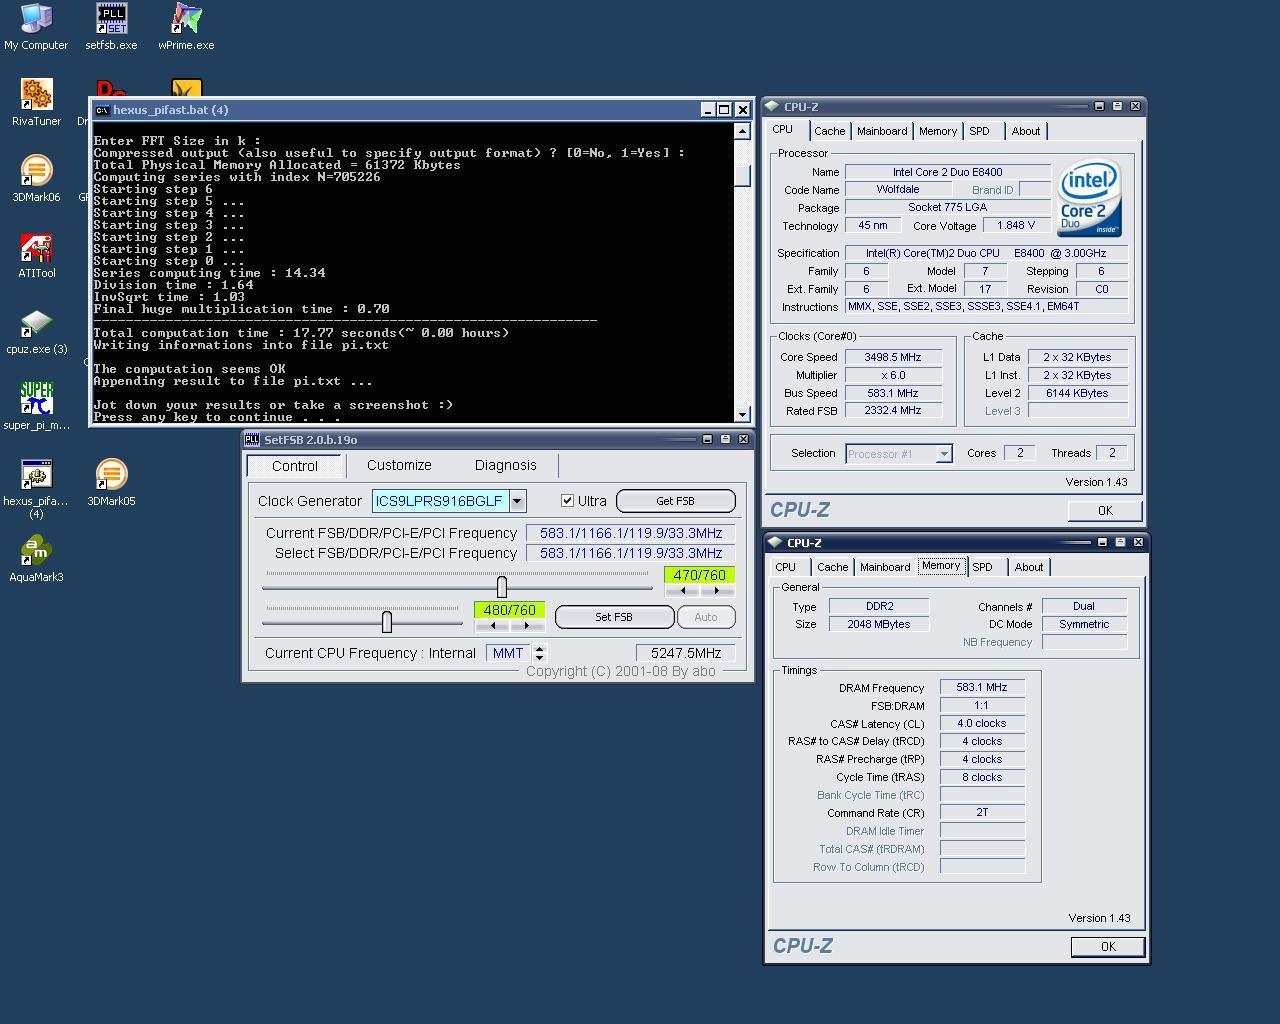Increase the 470/760 value with its right arrow
Viewport: 1280px width, 1024px height.
click(x=716, y=590)
